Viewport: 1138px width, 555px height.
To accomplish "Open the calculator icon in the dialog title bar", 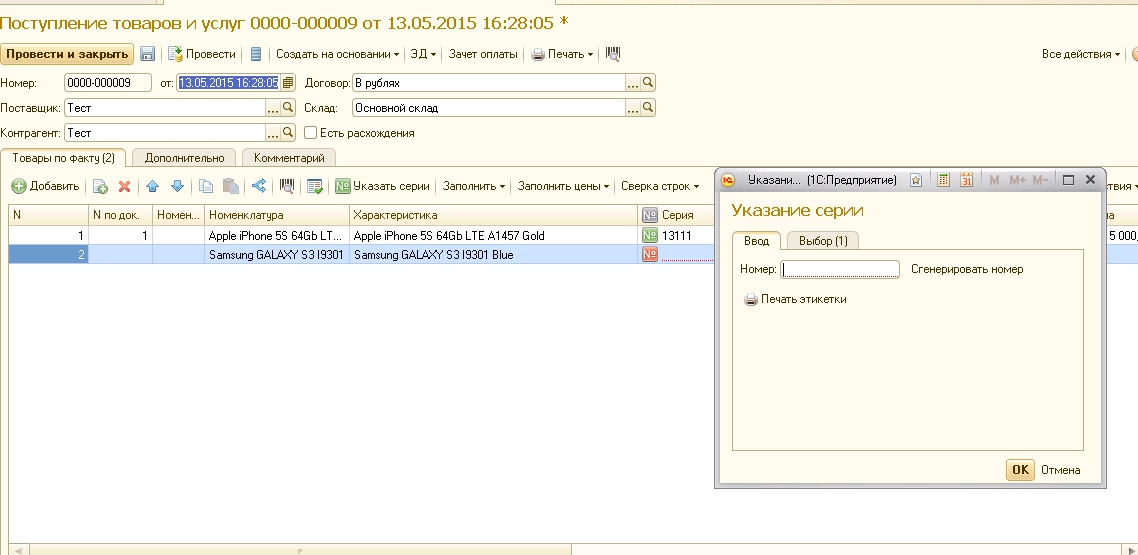I will click(x=943, y=180).
